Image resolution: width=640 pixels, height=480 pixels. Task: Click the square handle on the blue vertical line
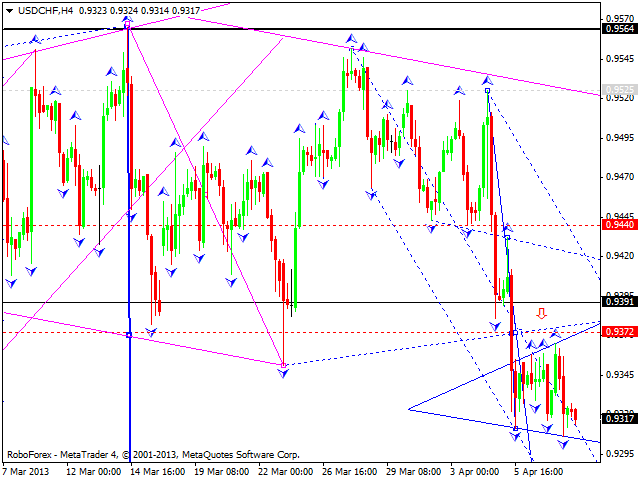pyautogui.click(x=129, y=334)
